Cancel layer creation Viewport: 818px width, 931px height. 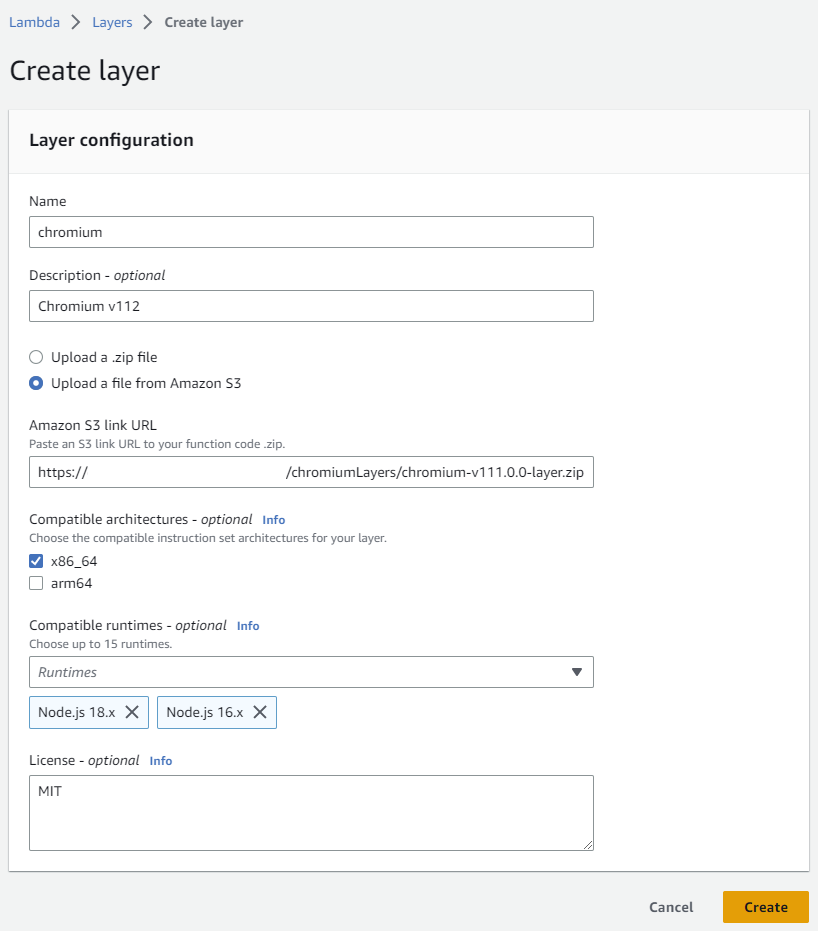click(671, 907)
